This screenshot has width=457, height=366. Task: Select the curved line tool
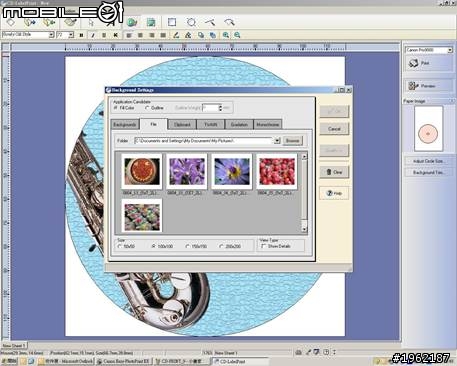point(229,22)
